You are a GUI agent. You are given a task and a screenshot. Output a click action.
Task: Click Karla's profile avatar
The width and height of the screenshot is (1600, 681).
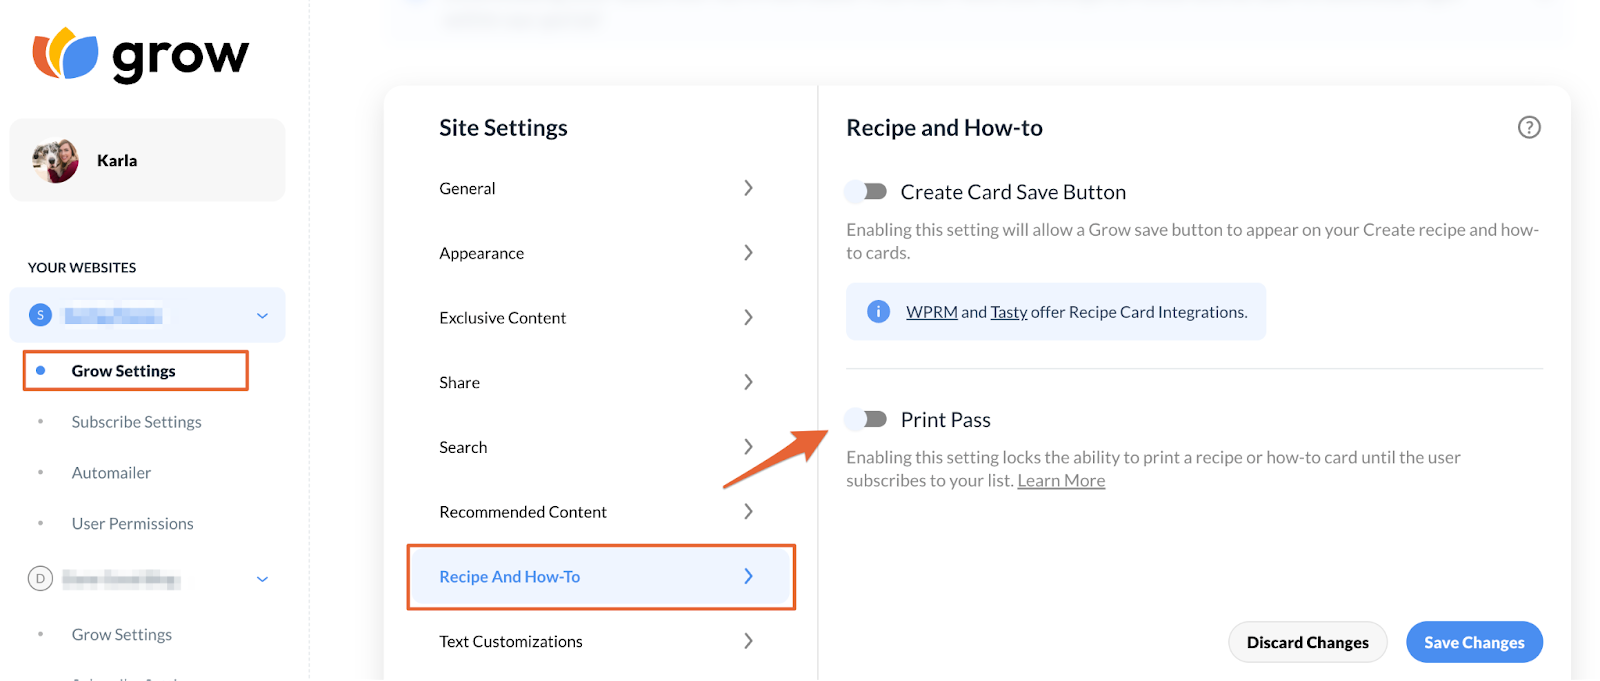click(x=56, y=159)
